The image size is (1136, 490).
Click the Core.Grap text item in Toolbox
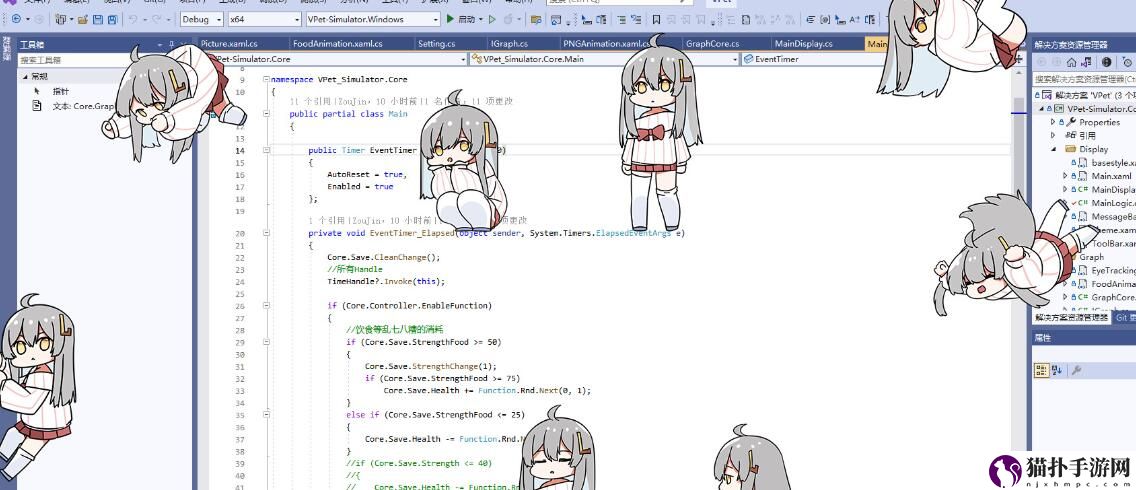(x=83, y=106)
